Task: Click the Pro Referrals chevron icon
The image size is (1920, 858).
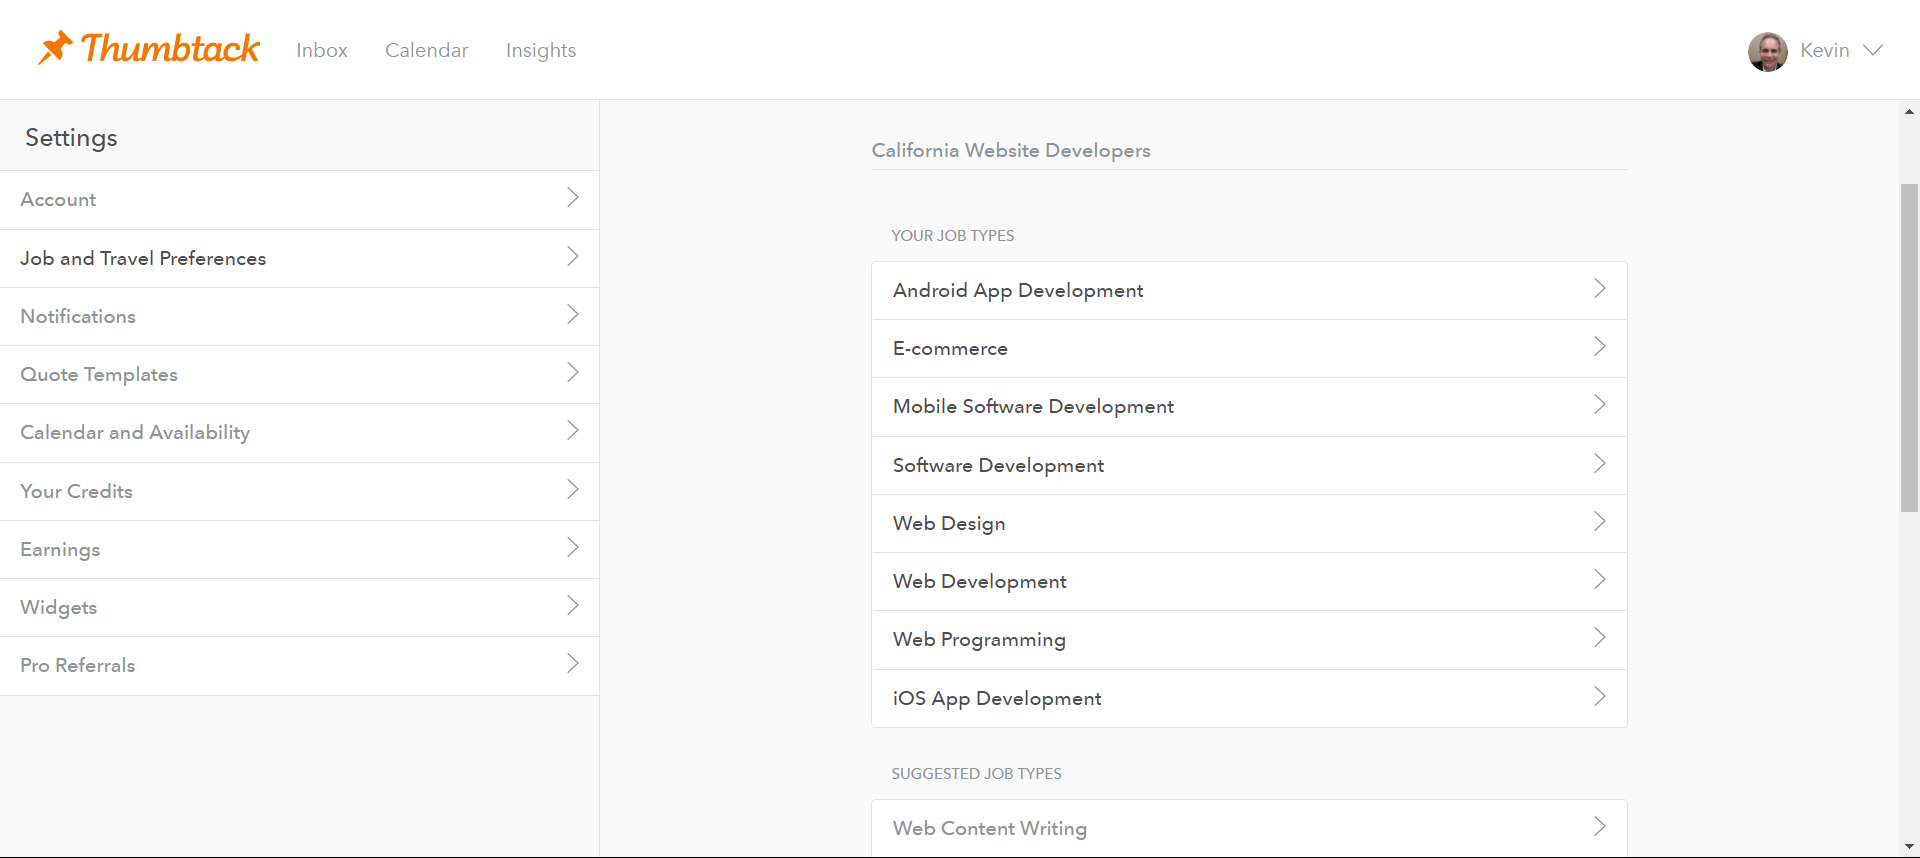Action: click(573, 664)
